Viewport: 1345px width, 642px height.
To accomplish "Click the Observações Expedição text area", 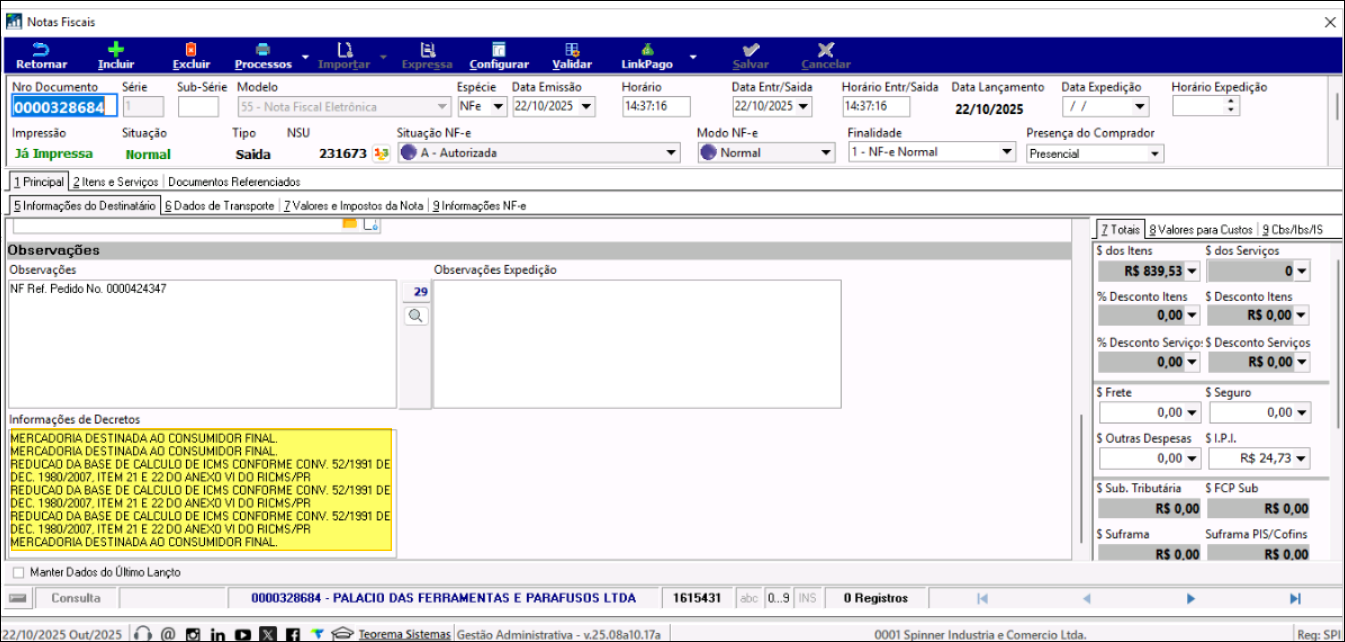I will [x=636, y=344].
